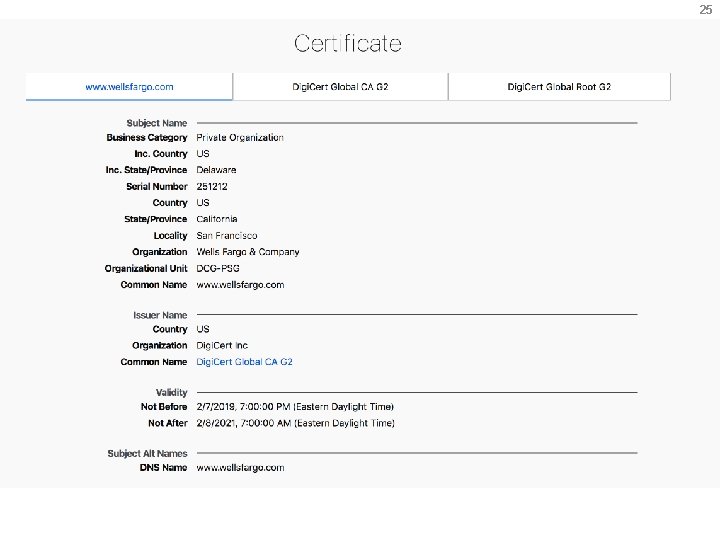The height and width of the screenshot is (540, 720).
Task: Click the Issuer Name section heading
Action: coord(160,315)
